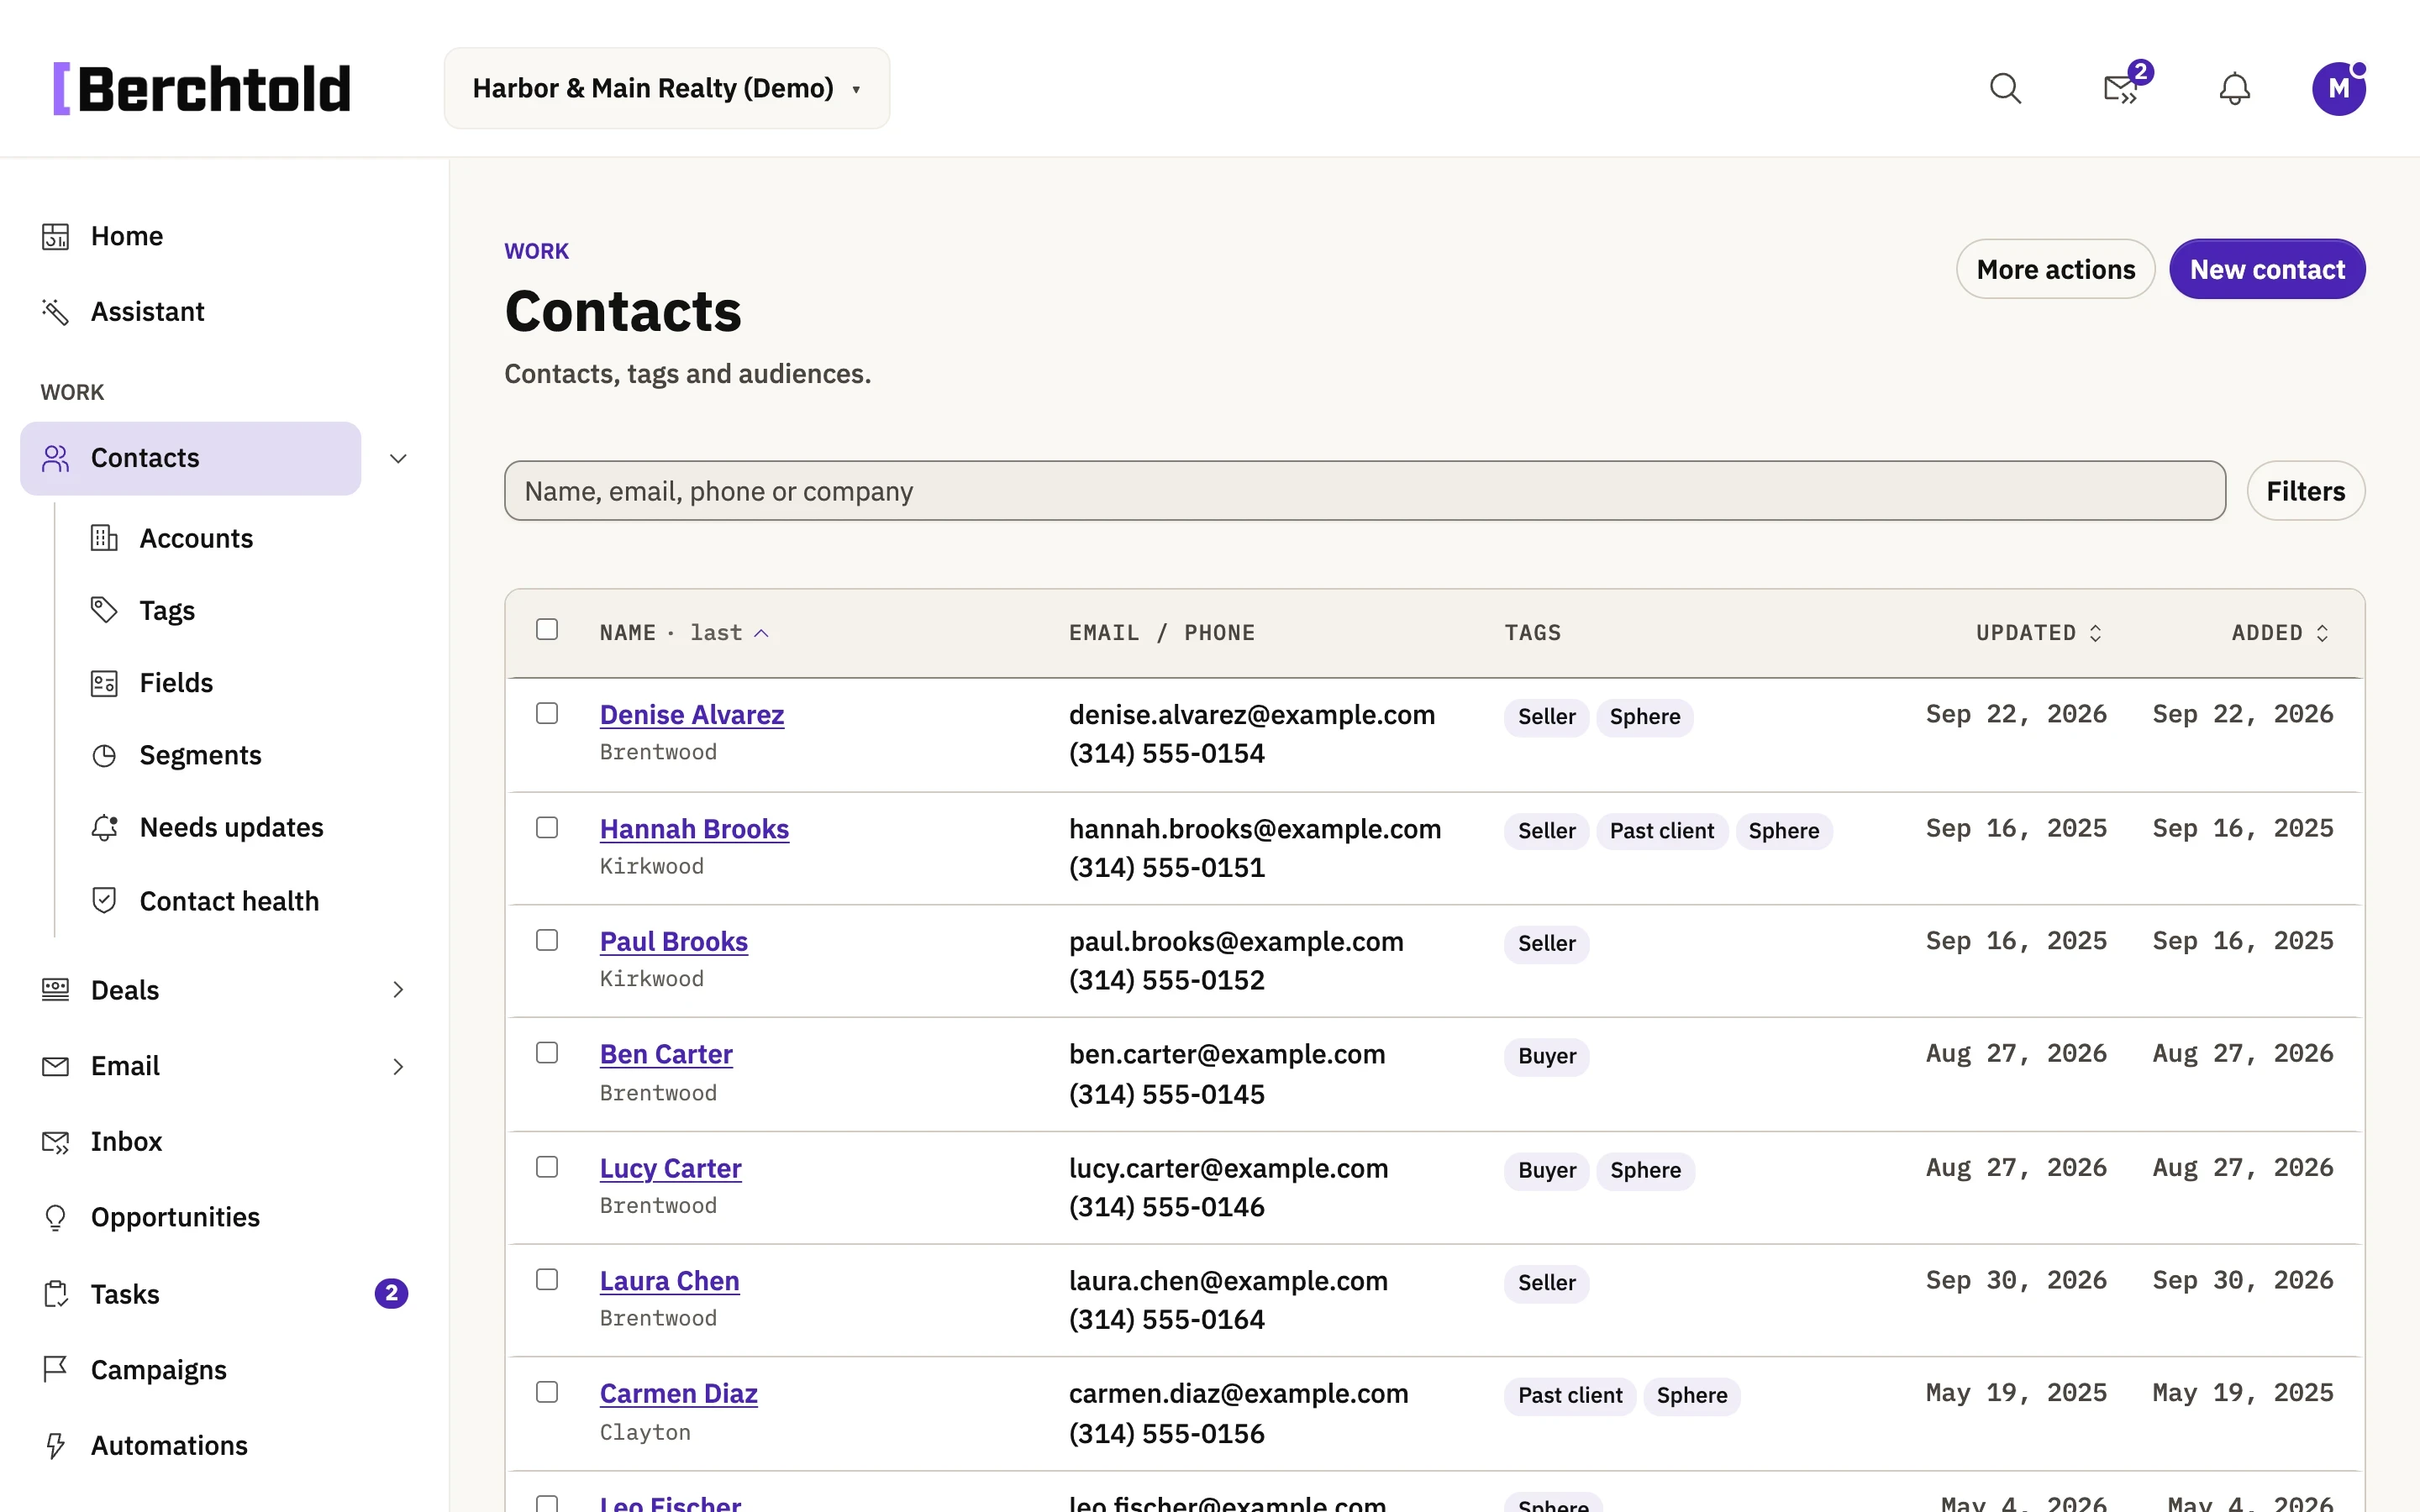Click the Buyer tag on Ben Carter

point(1546,1056)
